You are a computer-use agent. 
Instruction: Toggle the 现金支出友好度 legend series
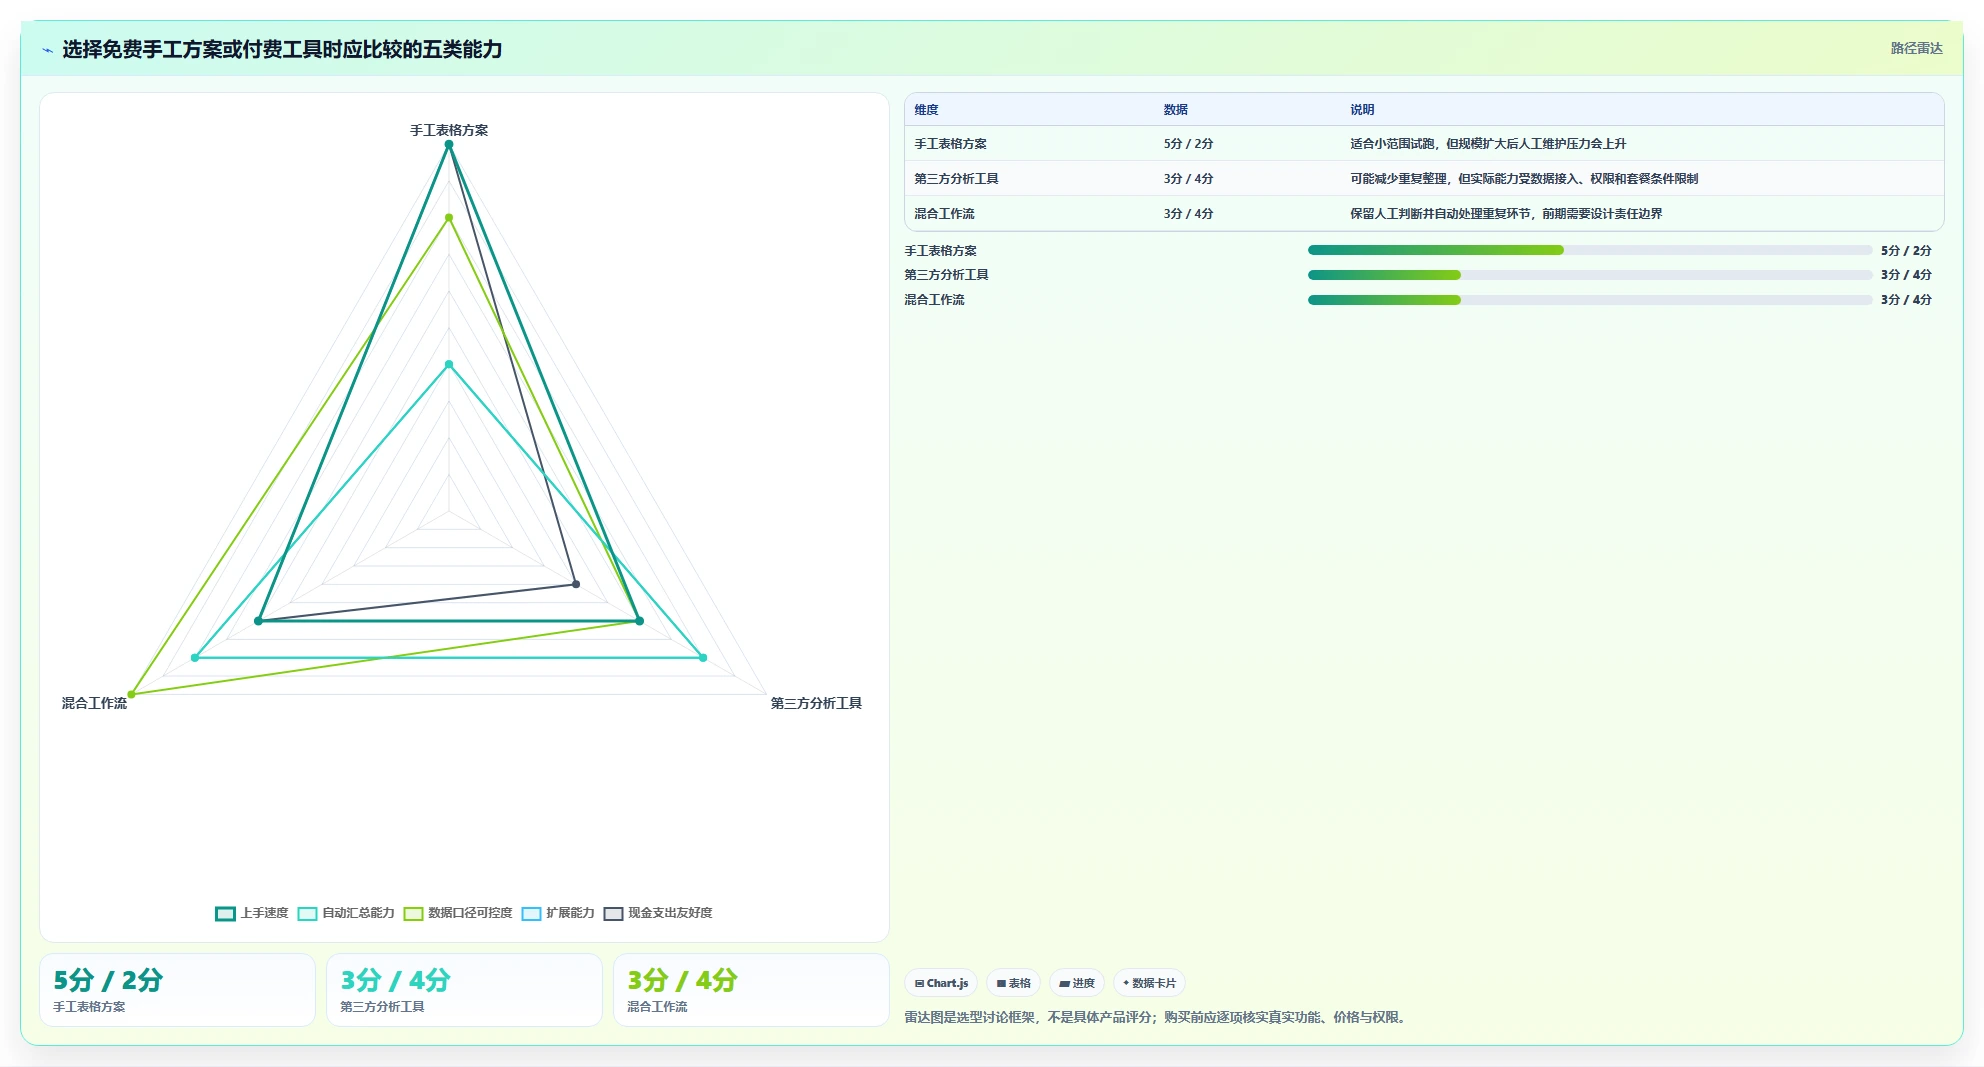[658, 913]
